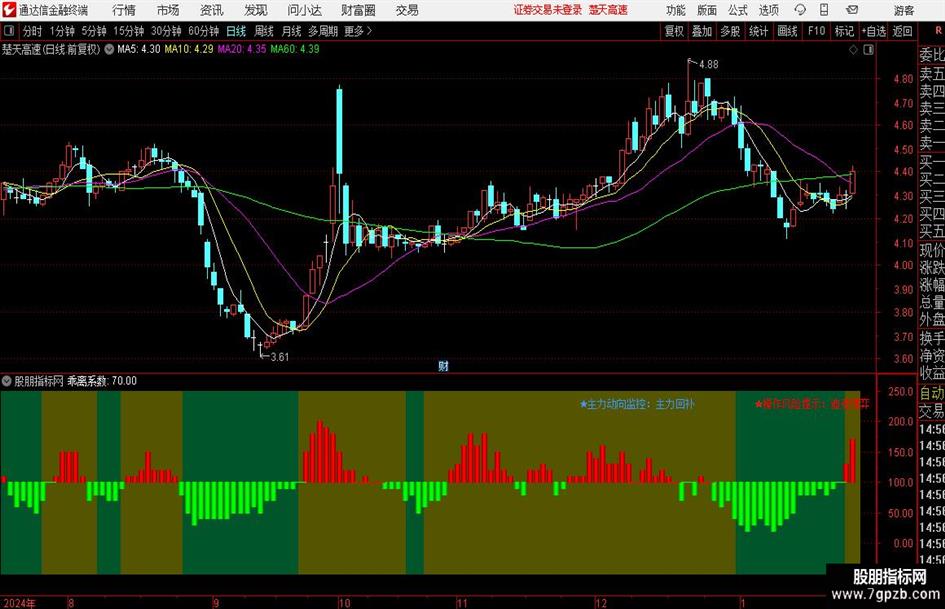The width and height of the screenshot is (945, 609).
Task: Open the 资讯 menu
Action: pyautogui.click(x=212, y=10)
